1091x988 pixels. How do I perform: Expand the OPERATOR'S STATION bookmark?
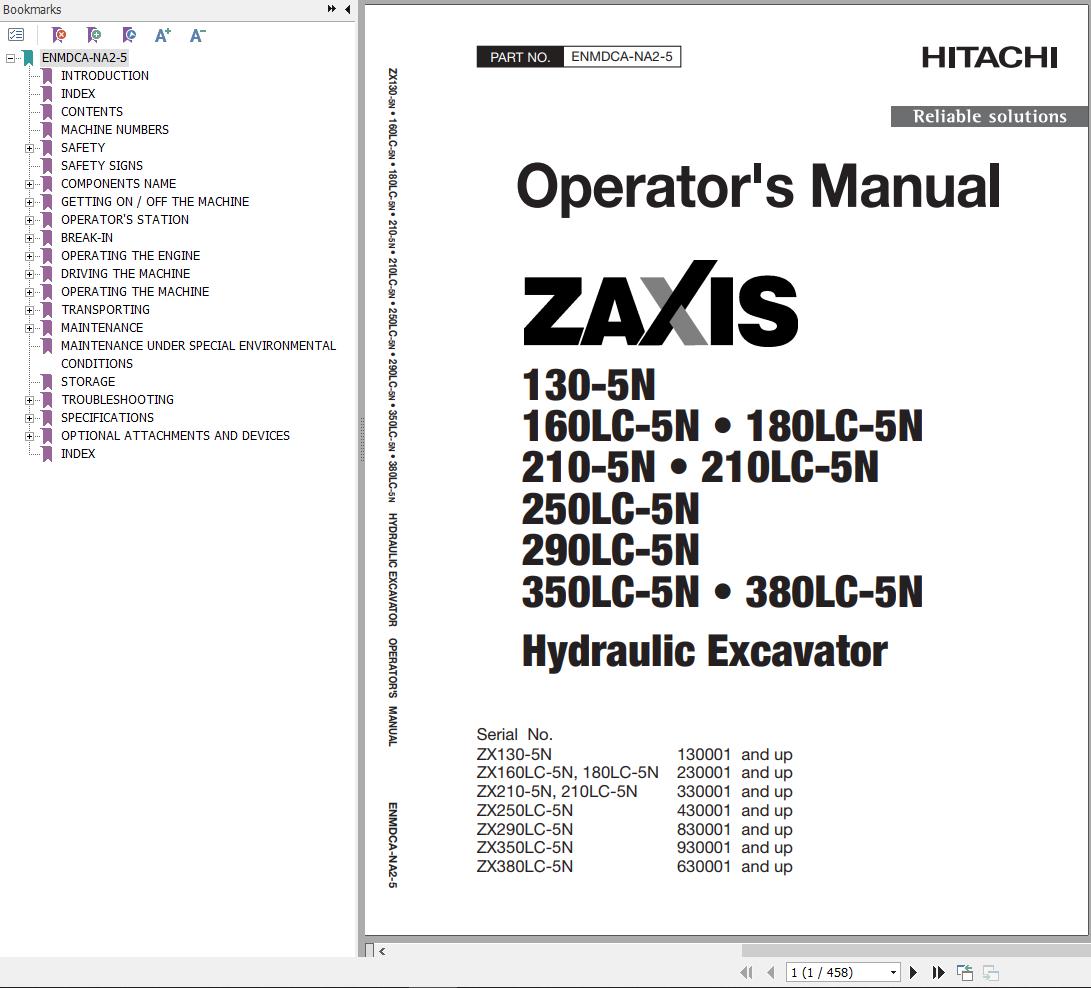[x=29, y=221]
